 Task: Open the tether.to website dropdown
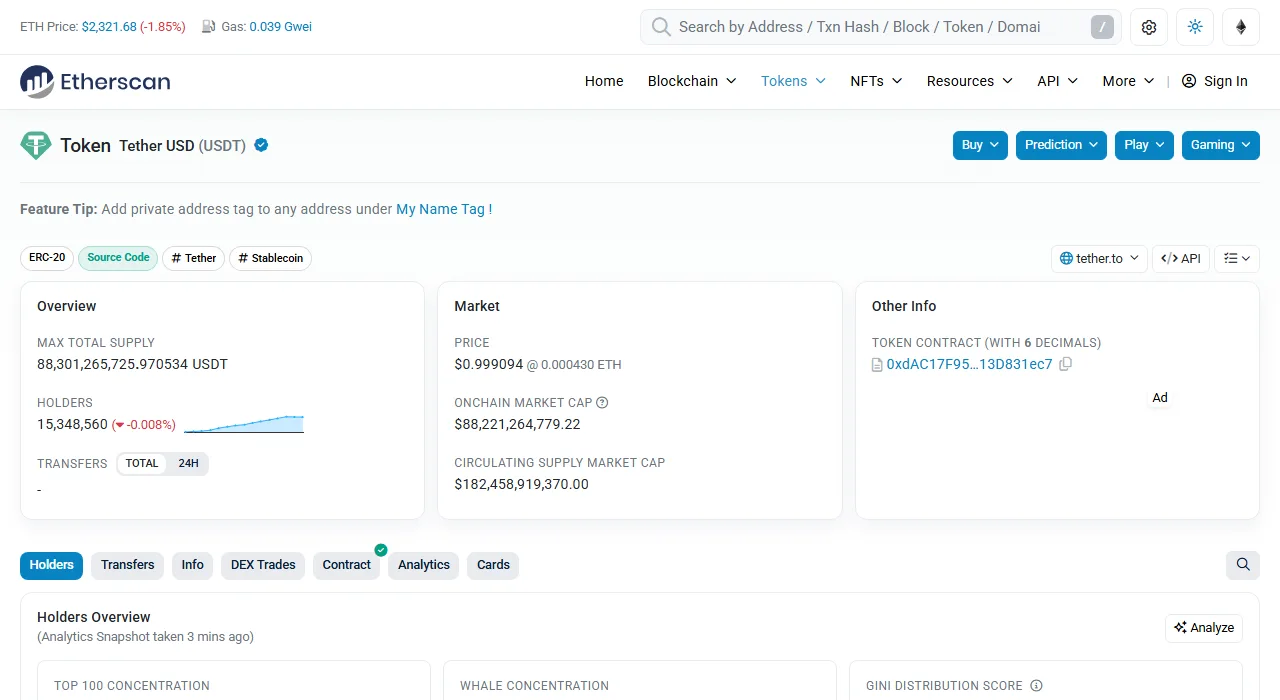pos(1099,258)
